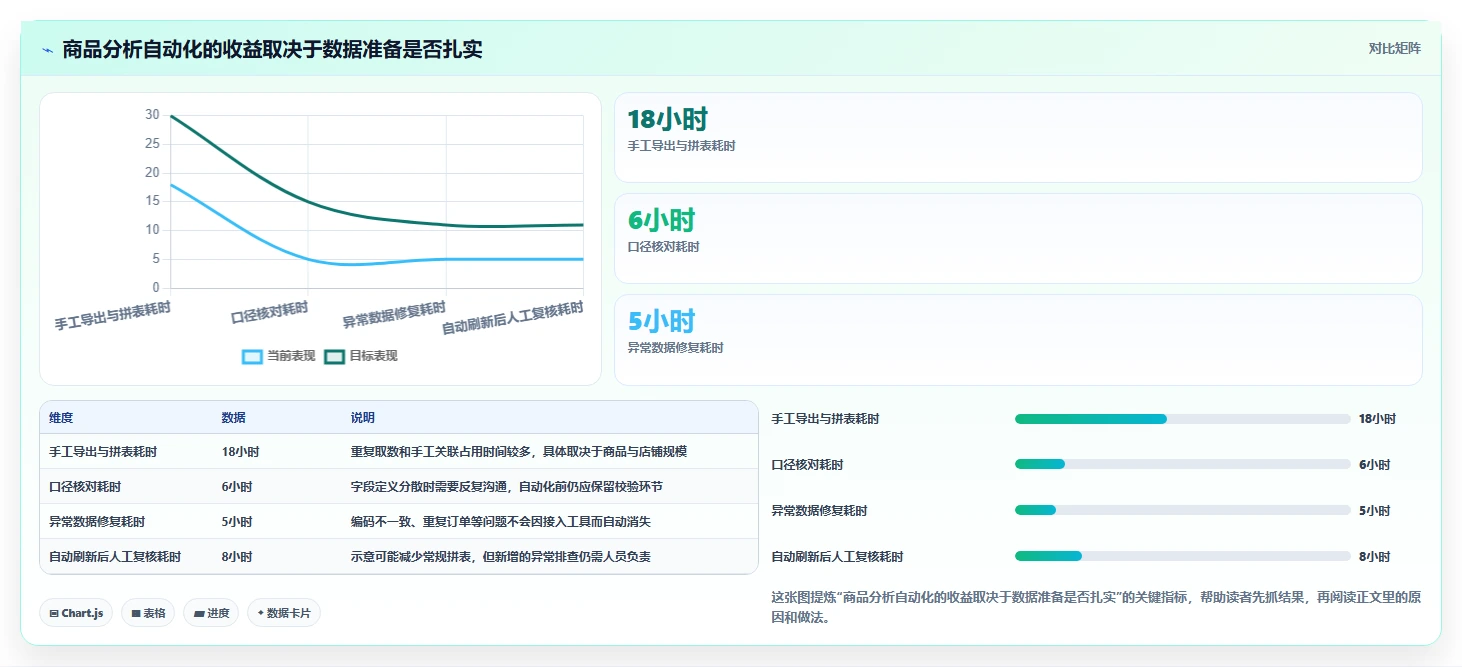Click the 手工导出与拼表耗时 progress bar

click(x=1183, y=419)
